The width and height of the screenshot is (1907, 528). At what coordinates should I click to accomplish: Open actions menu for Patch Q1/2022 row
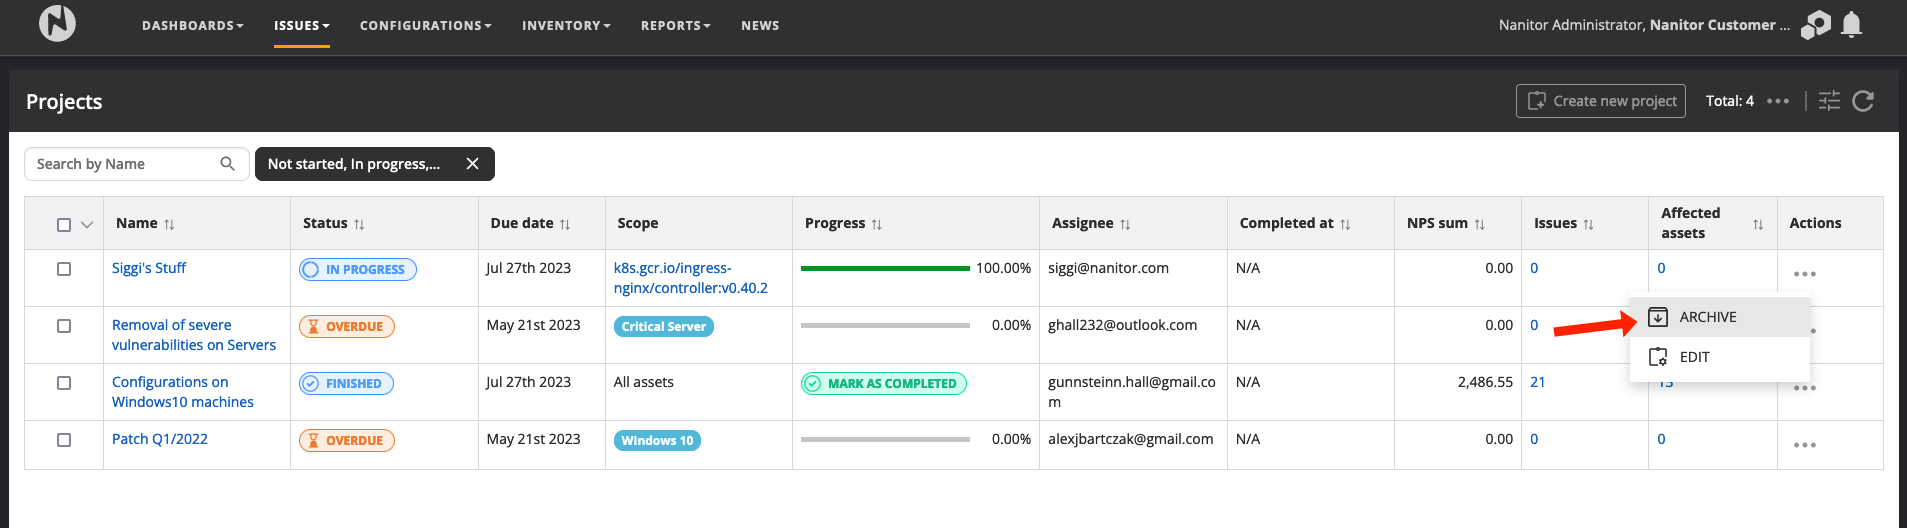(x=1804, y=445)
